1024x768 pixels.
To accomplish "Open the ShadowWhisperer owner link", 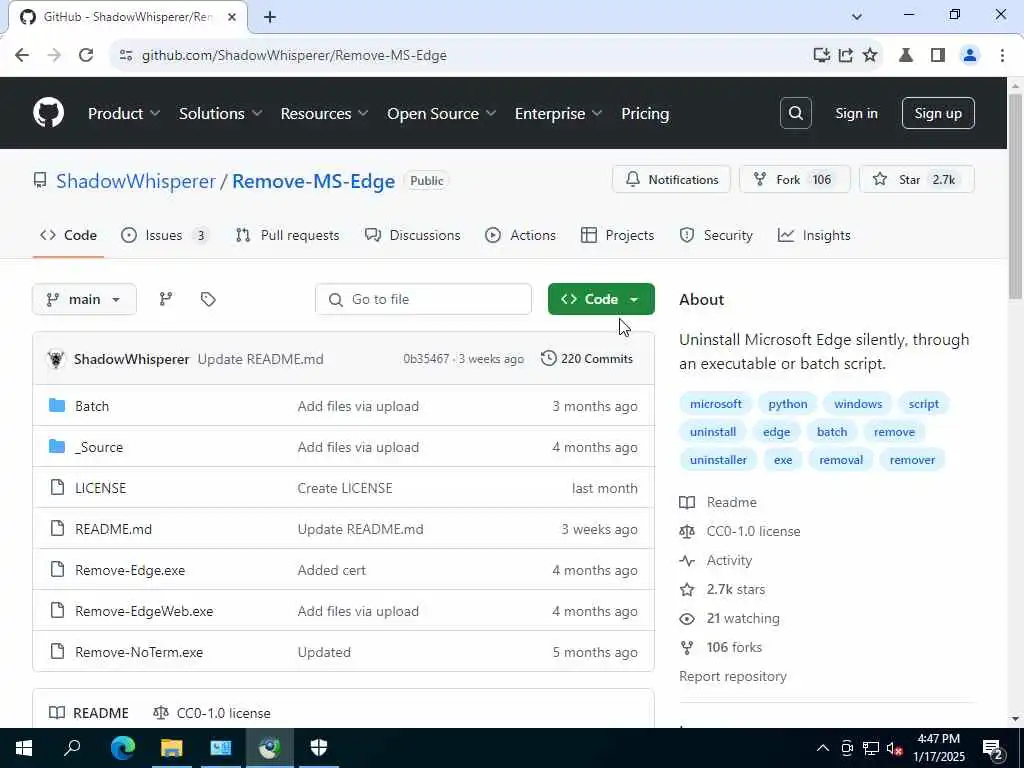I will click(x=136, y=181).
